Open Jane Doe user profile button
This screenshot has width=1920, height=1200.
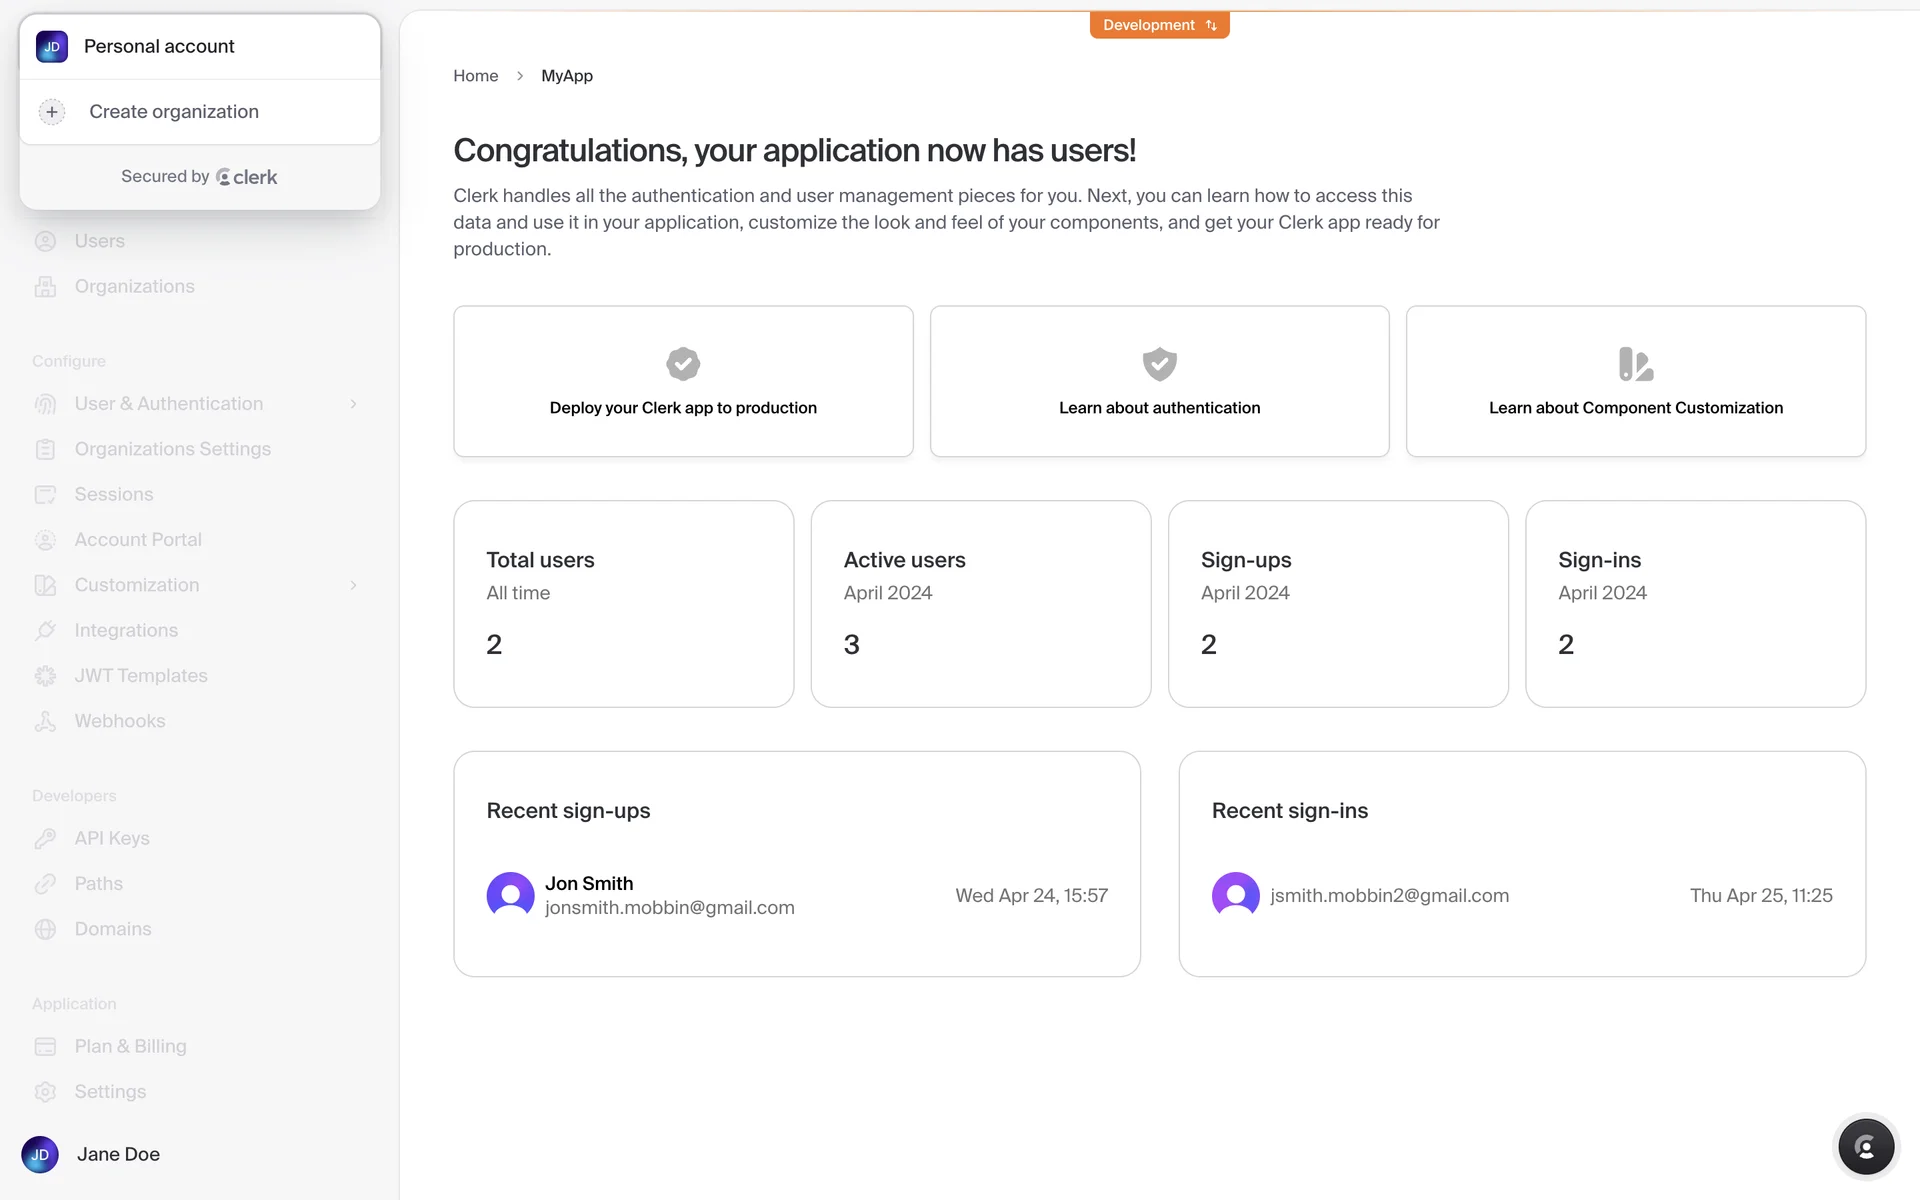[x=92, y=1154]
